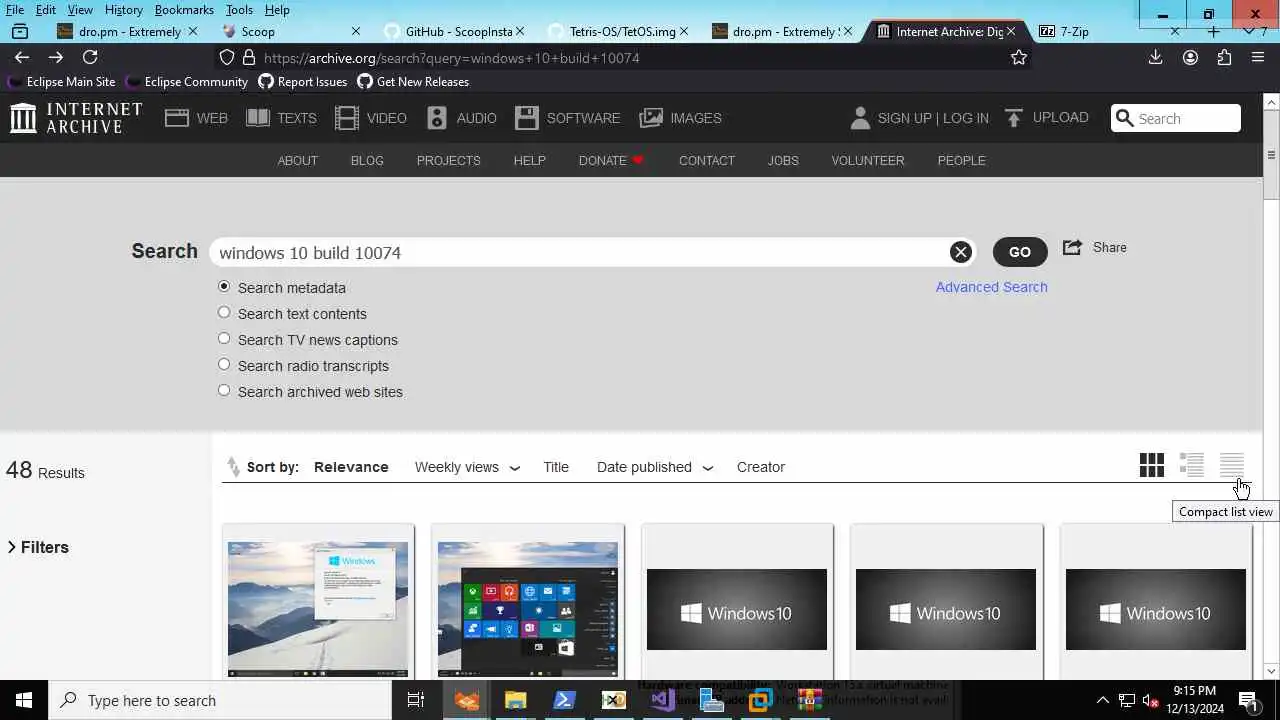The width and height of the screenshot is (1280, 720).
Task: Open the Internet Archive logo home link
Action: tap(76, 118)
